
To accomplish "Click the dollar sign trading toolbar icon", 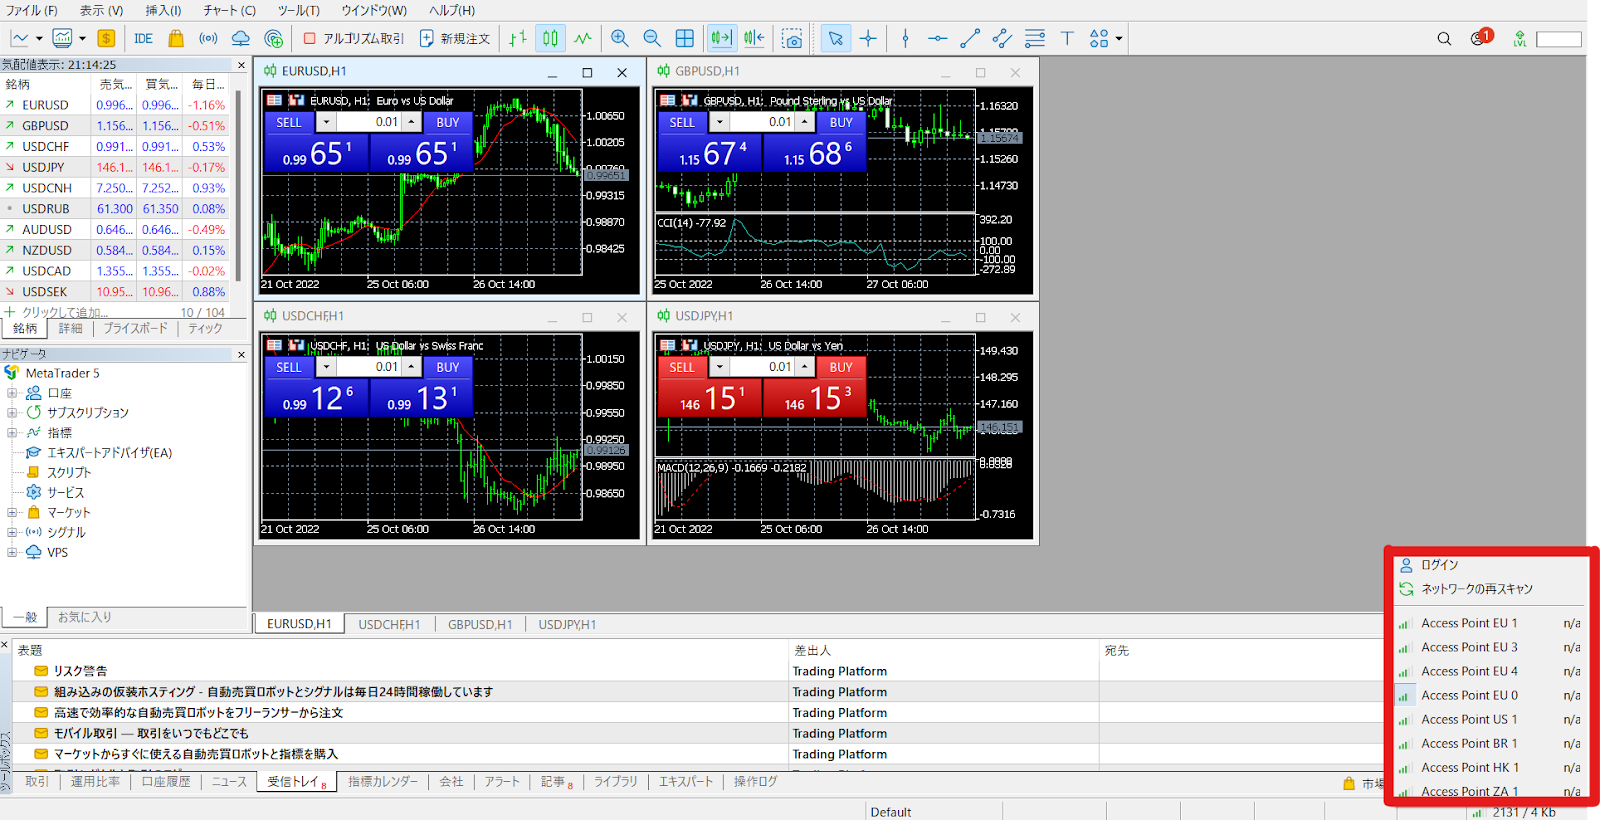I will [x=106, y=38].
